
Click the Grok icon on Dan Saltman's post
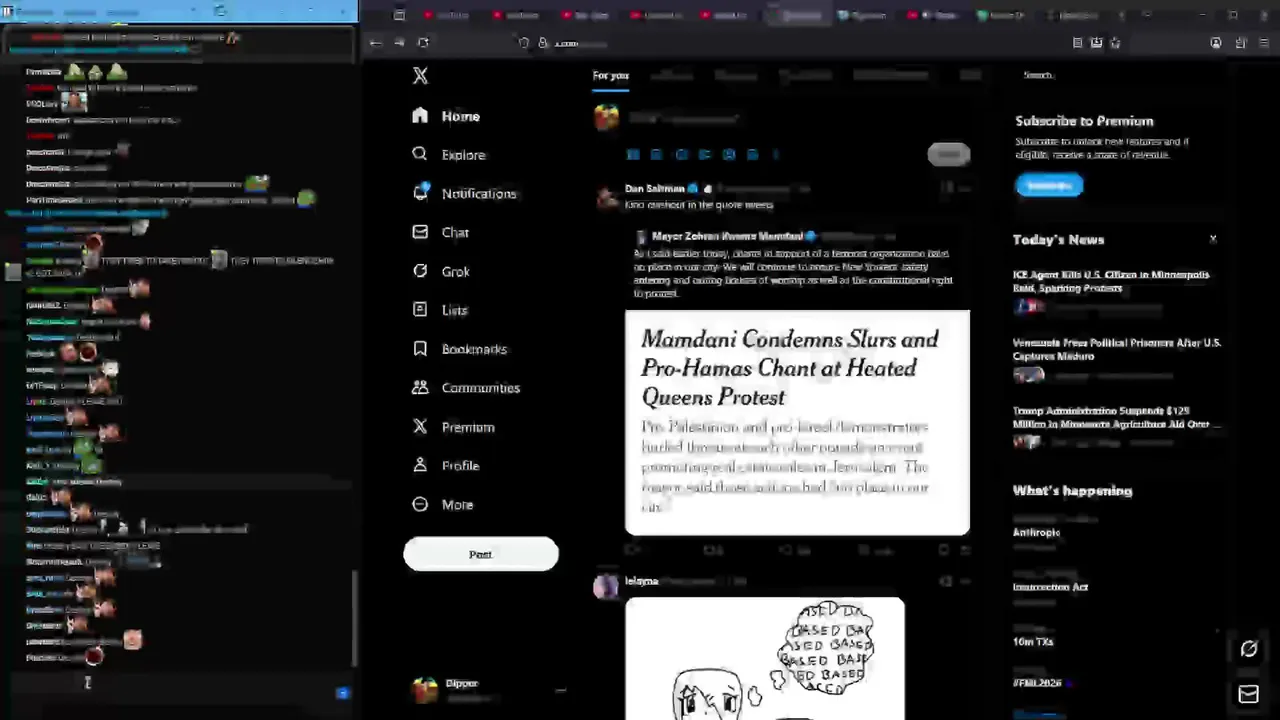click(945, 187)
